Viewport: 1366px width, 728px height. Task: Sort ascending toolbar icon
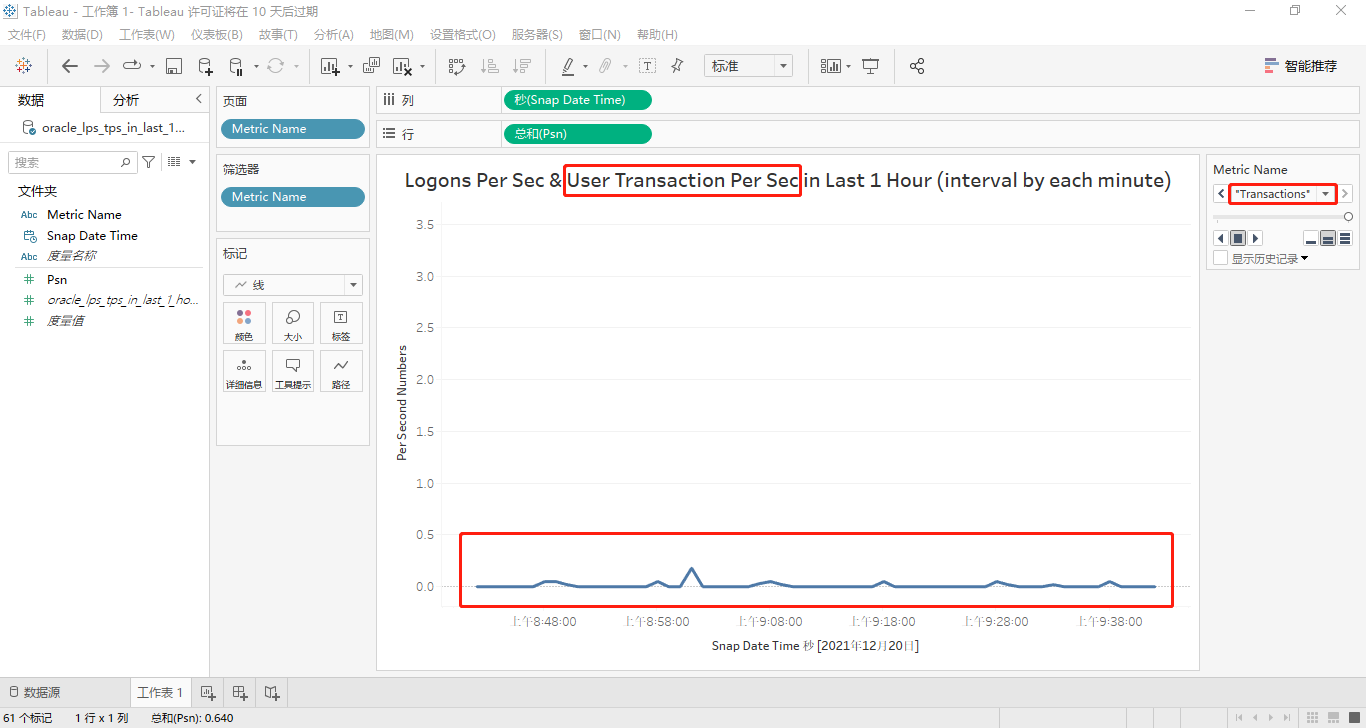point(490,66)
